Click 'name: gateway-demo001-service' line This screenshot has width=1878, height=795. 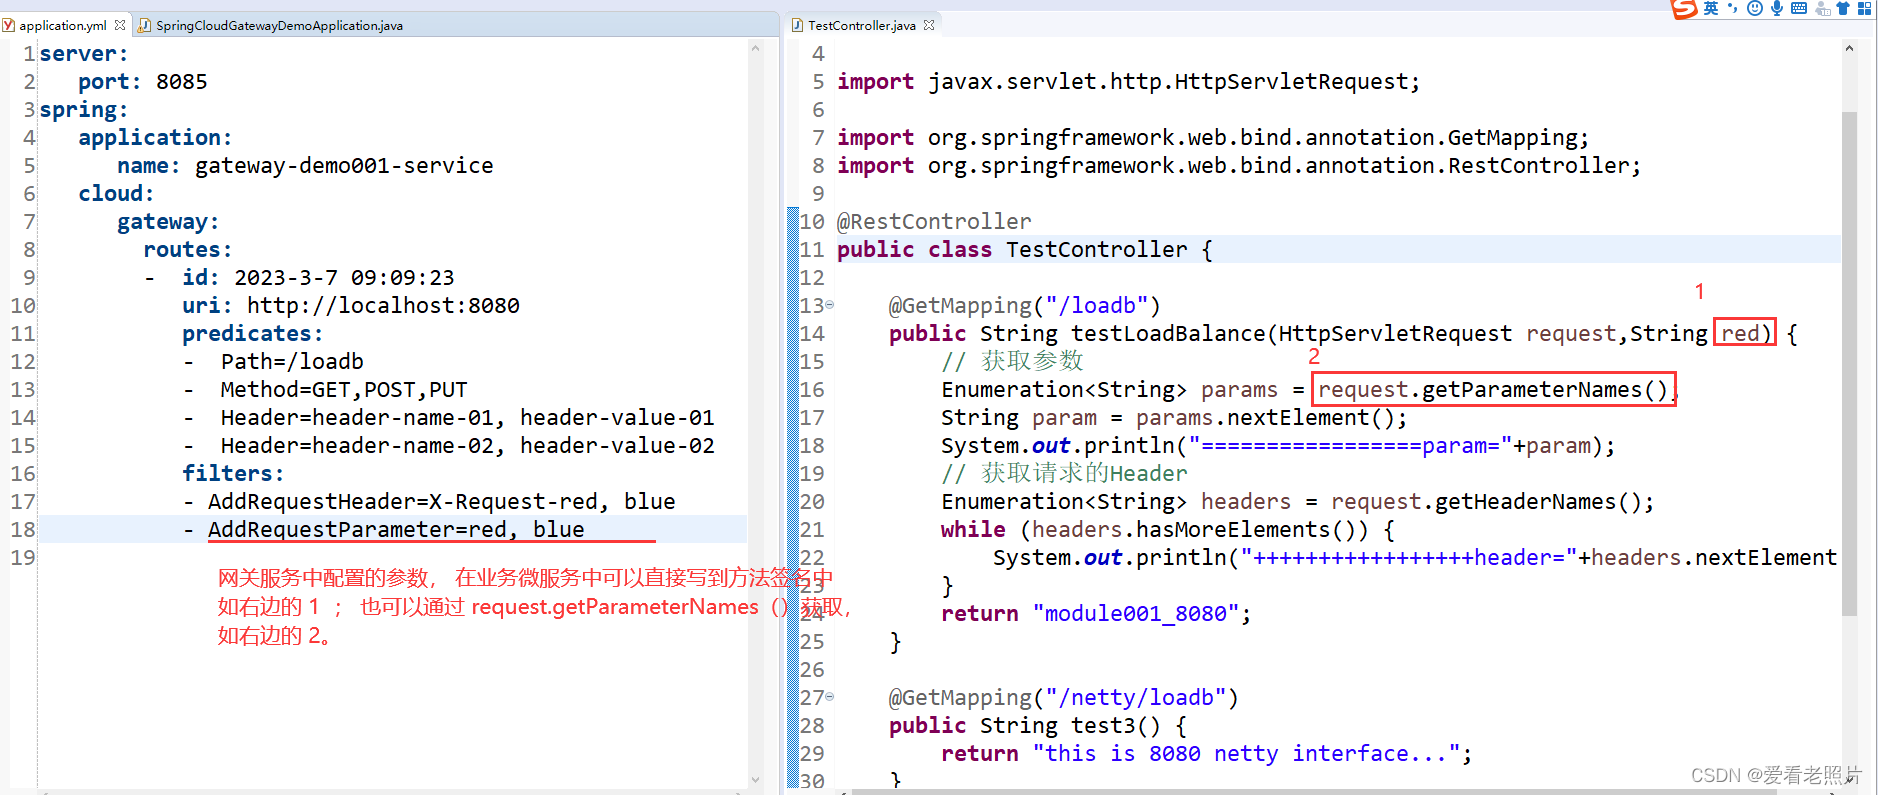point(305,166)
